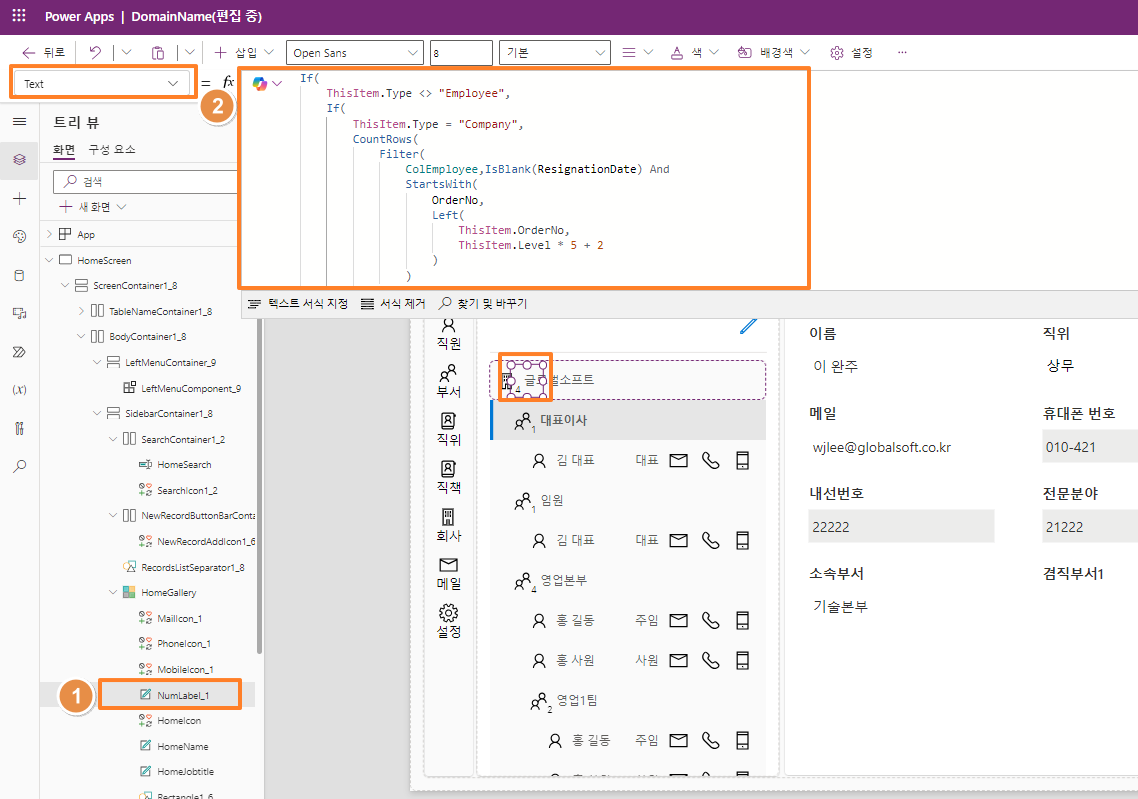Image resolution: width=1138 pixels, height=799 pixels.
Task: Click the 직위 position menu icon
Action: coord(449,429)
